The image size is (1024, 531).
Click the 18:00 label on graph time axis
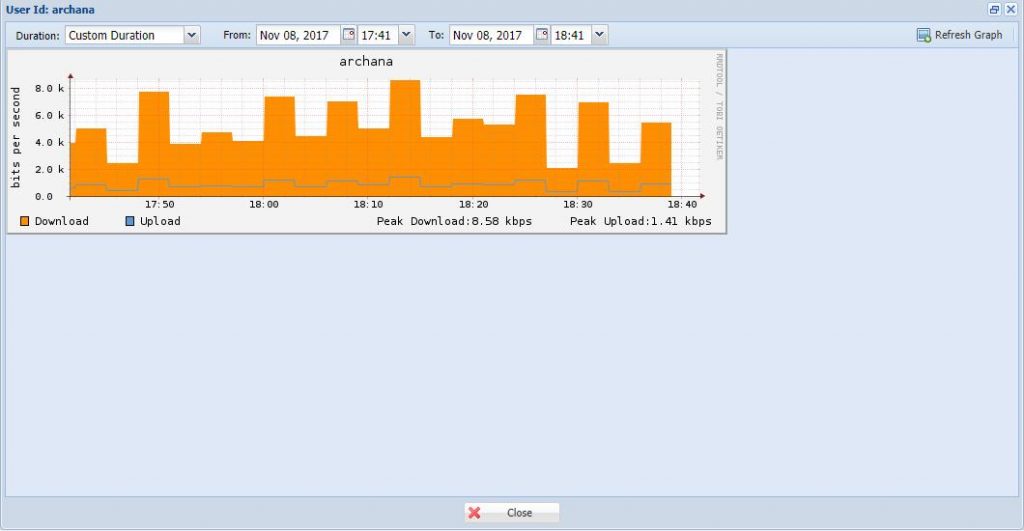tap(264, 204)
